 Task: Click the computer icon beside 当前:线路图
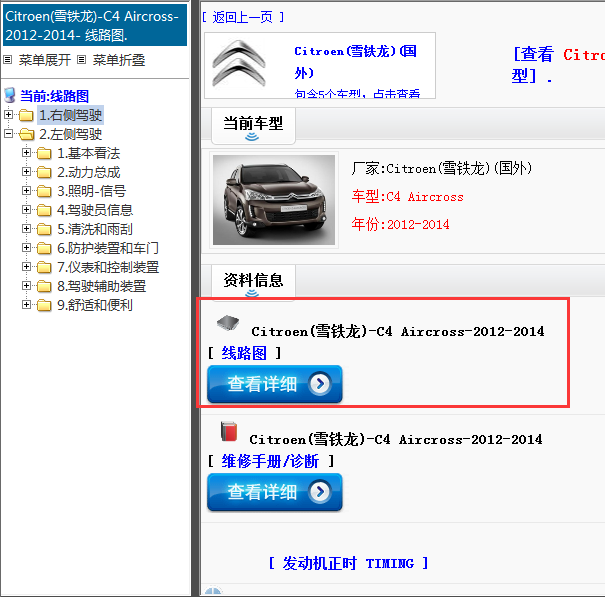click(x=10, y=95)
